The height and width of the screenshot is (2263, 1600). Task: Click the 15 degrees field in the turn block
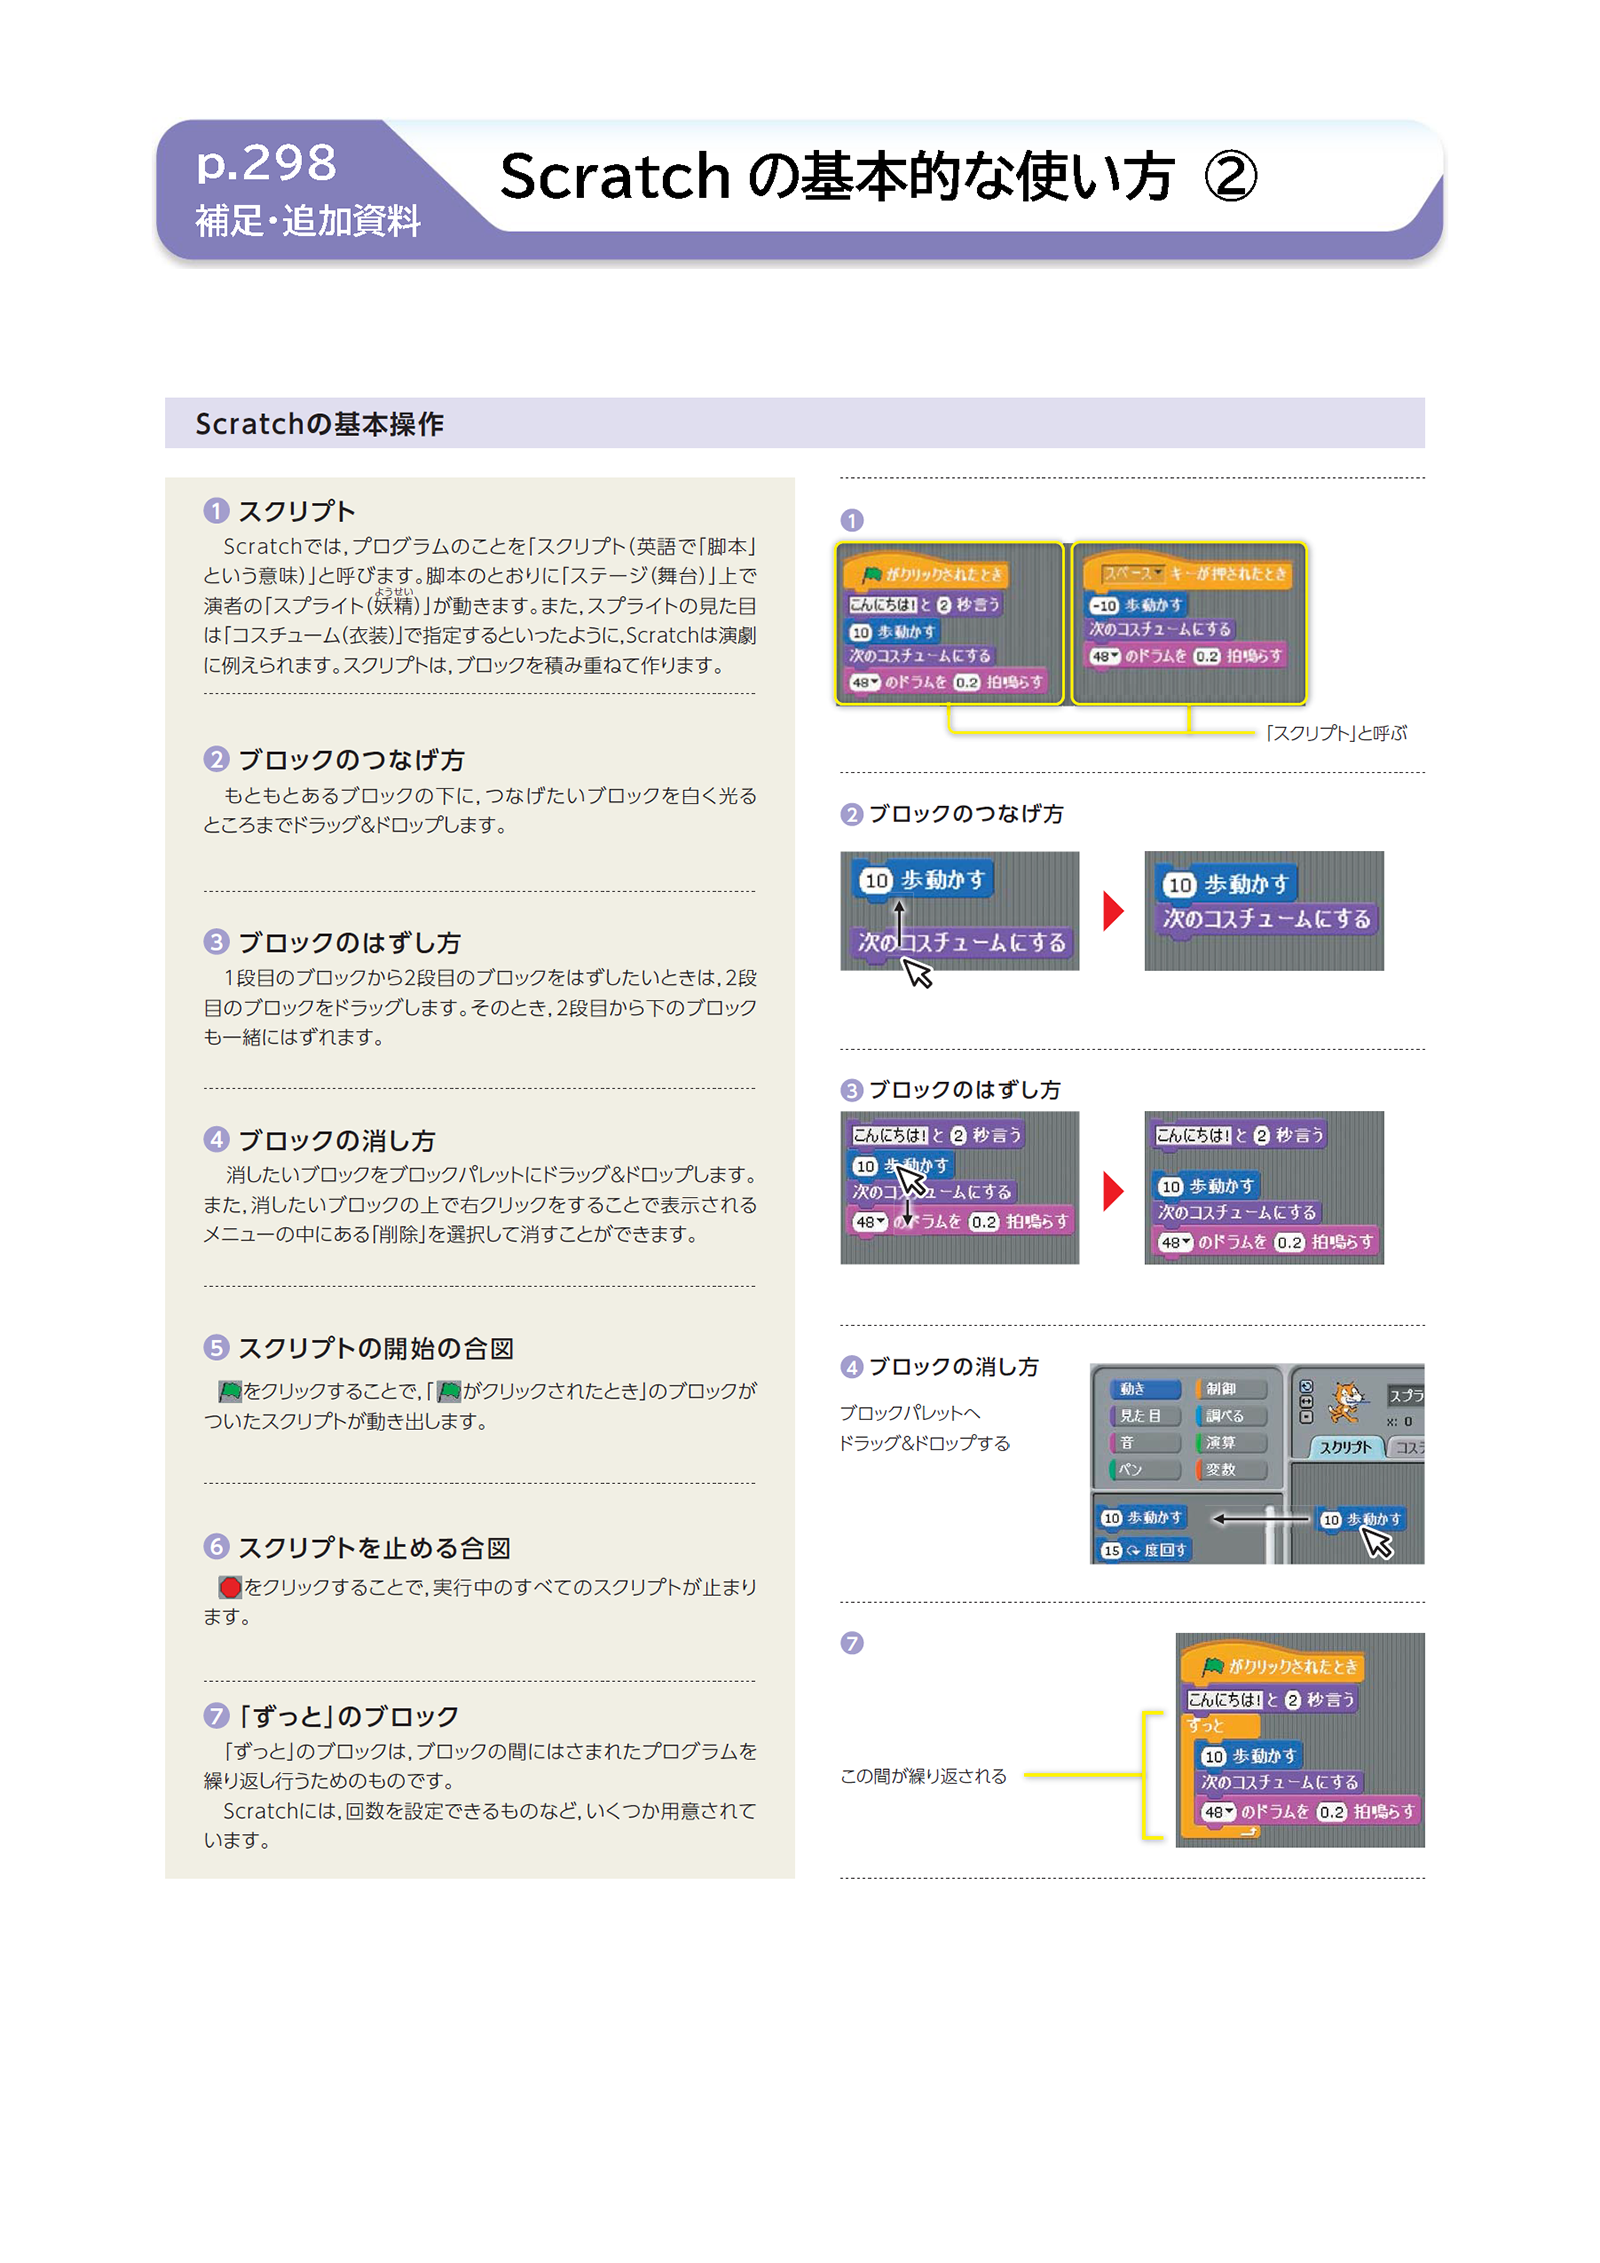point(1112,1550)
